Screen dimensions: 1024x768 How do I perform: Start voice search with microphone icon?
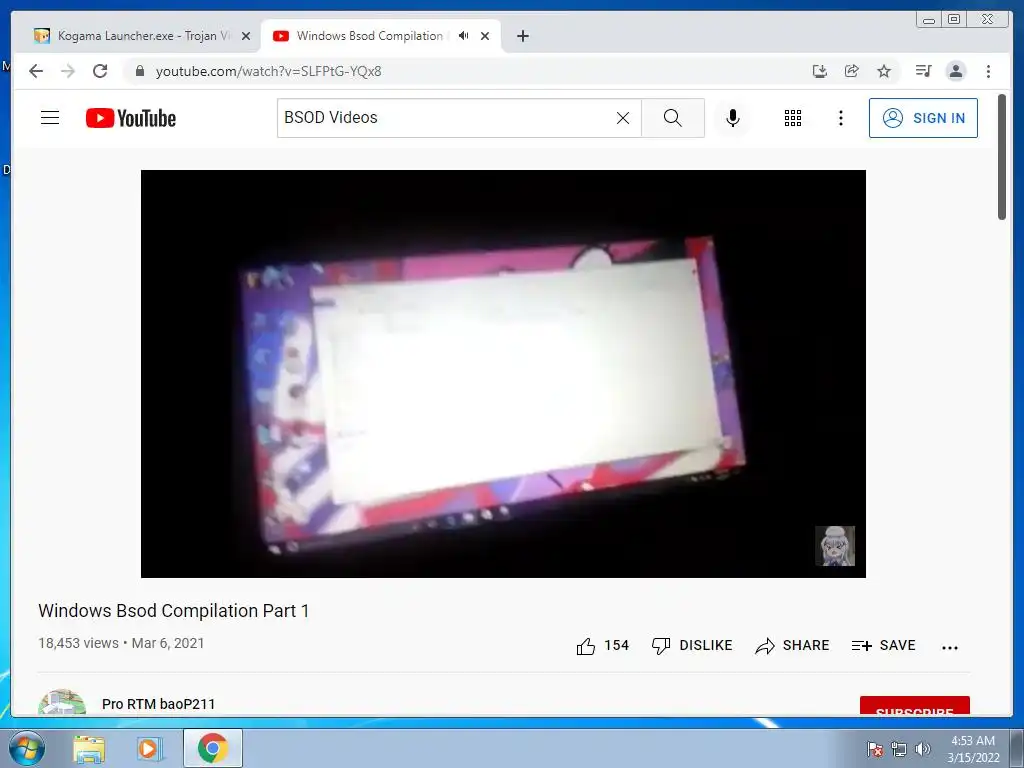pyautogui.click(x=733, y=118)
